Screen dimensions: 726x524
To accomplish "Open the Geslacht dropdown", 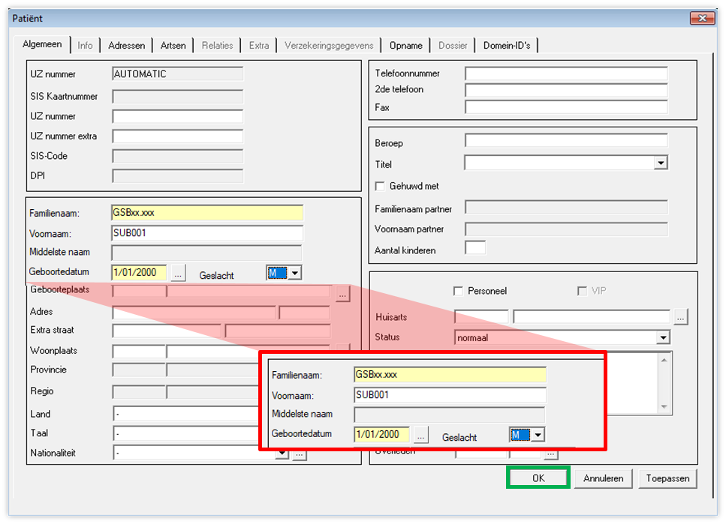I will 294,272.
